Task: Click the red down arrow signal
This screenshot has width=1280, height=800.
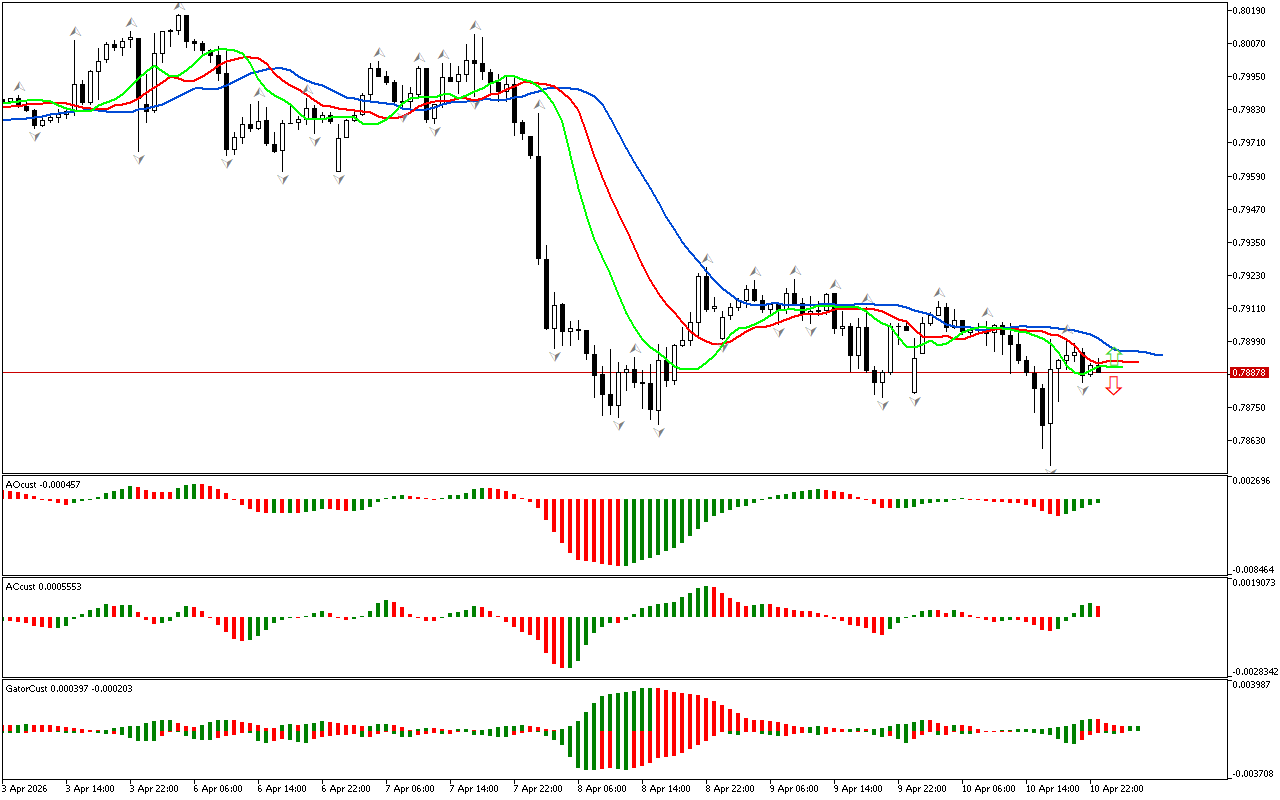Action: click(x=1113, y=387)
